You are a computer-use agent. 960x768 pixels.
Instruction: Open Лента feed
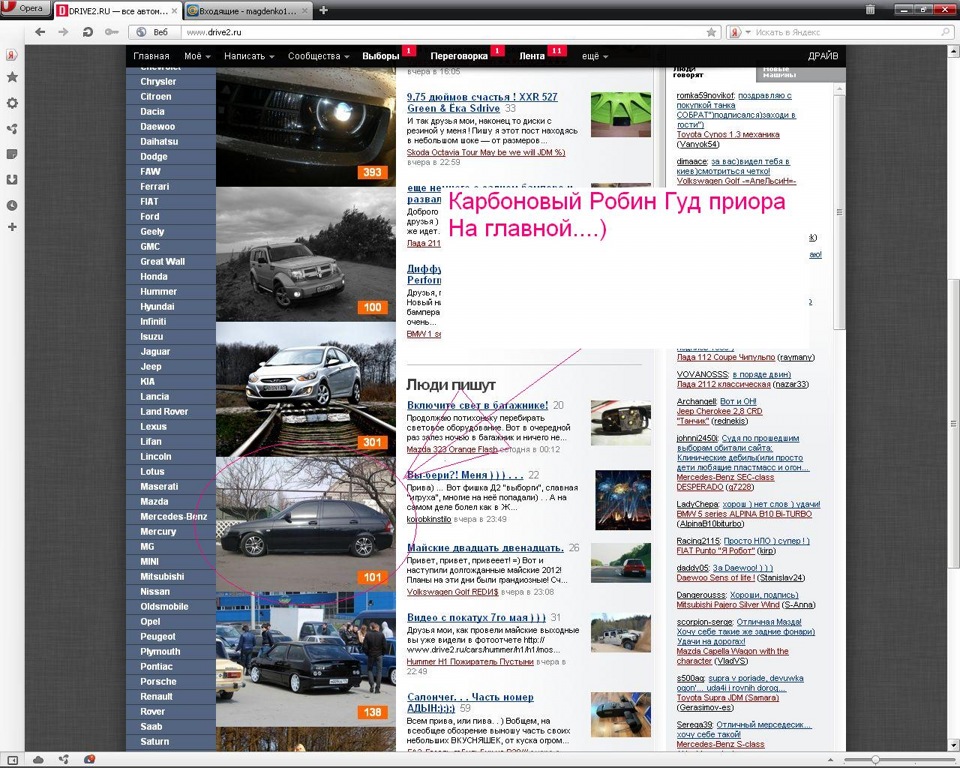point(531,56)
